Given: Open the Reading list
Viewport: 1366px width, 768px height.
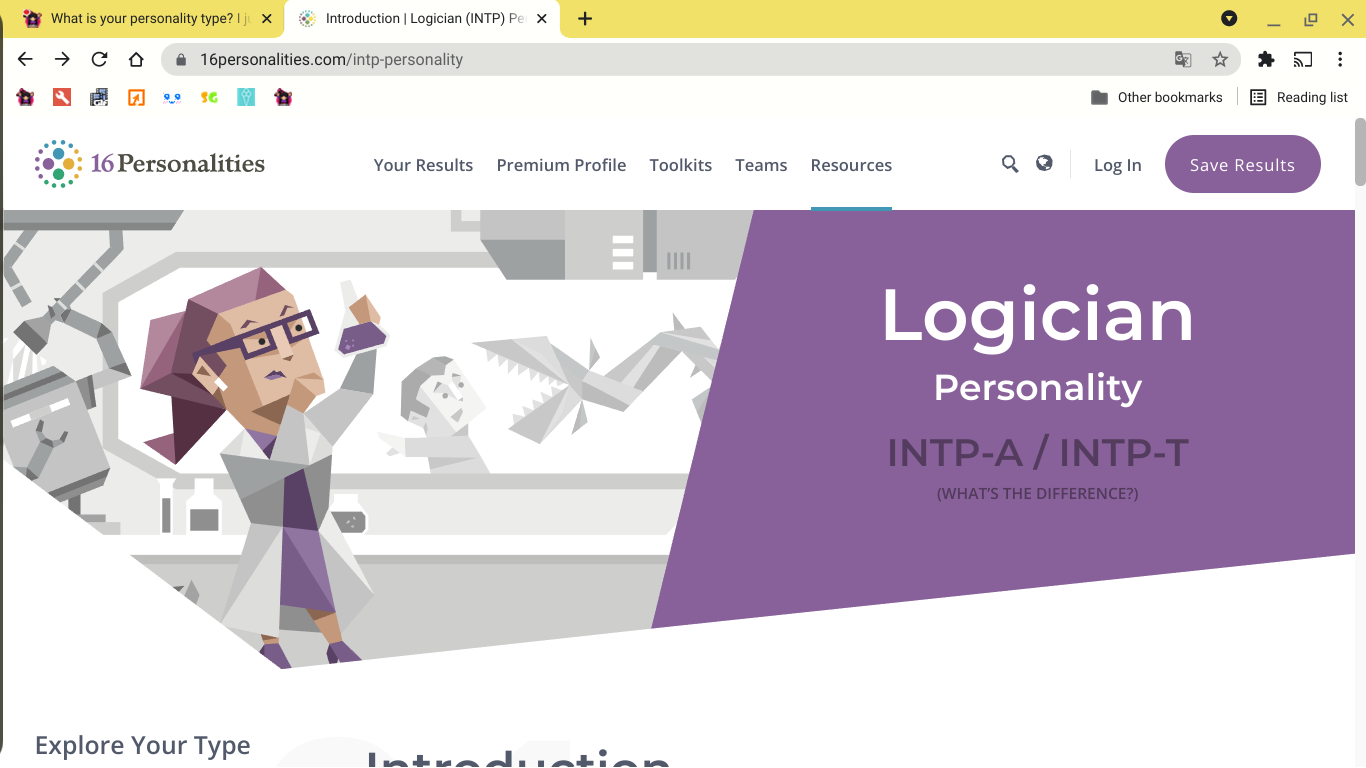Looking at the screenshot, I should click(x=1299, y=97).
